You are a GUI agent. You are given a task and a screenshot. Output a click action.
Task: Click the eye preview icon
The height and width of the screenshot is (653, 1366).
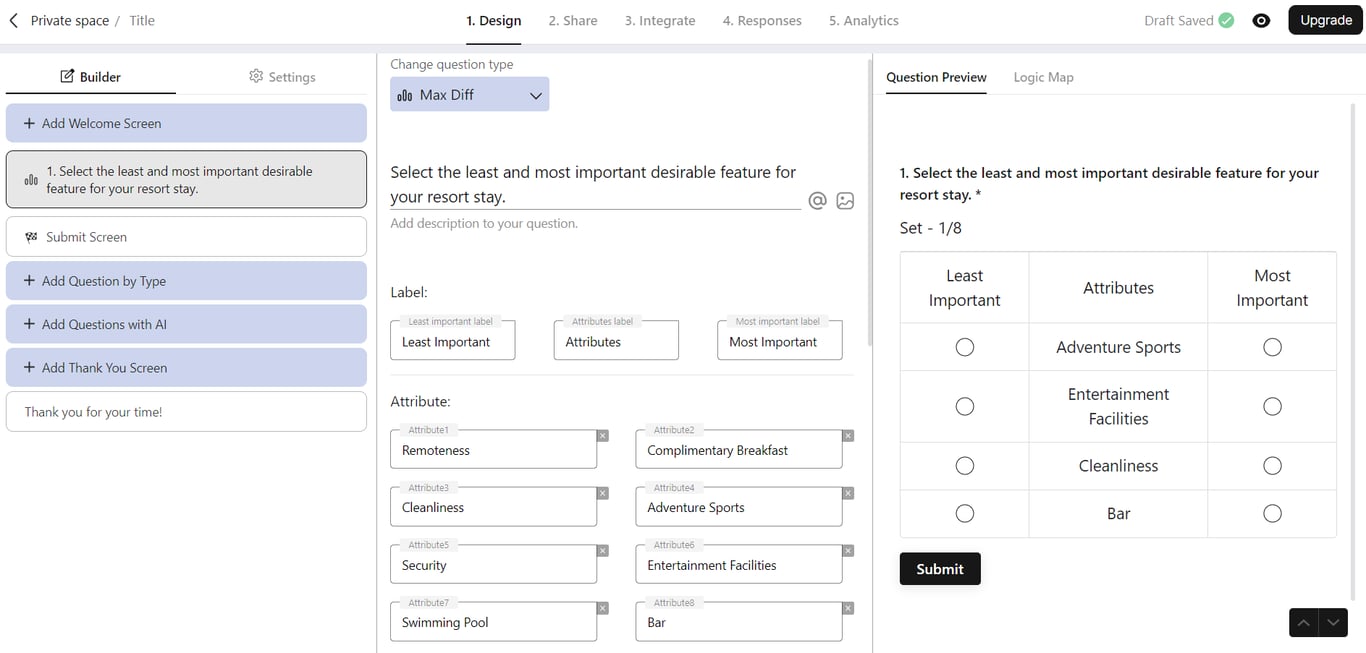1261,20
